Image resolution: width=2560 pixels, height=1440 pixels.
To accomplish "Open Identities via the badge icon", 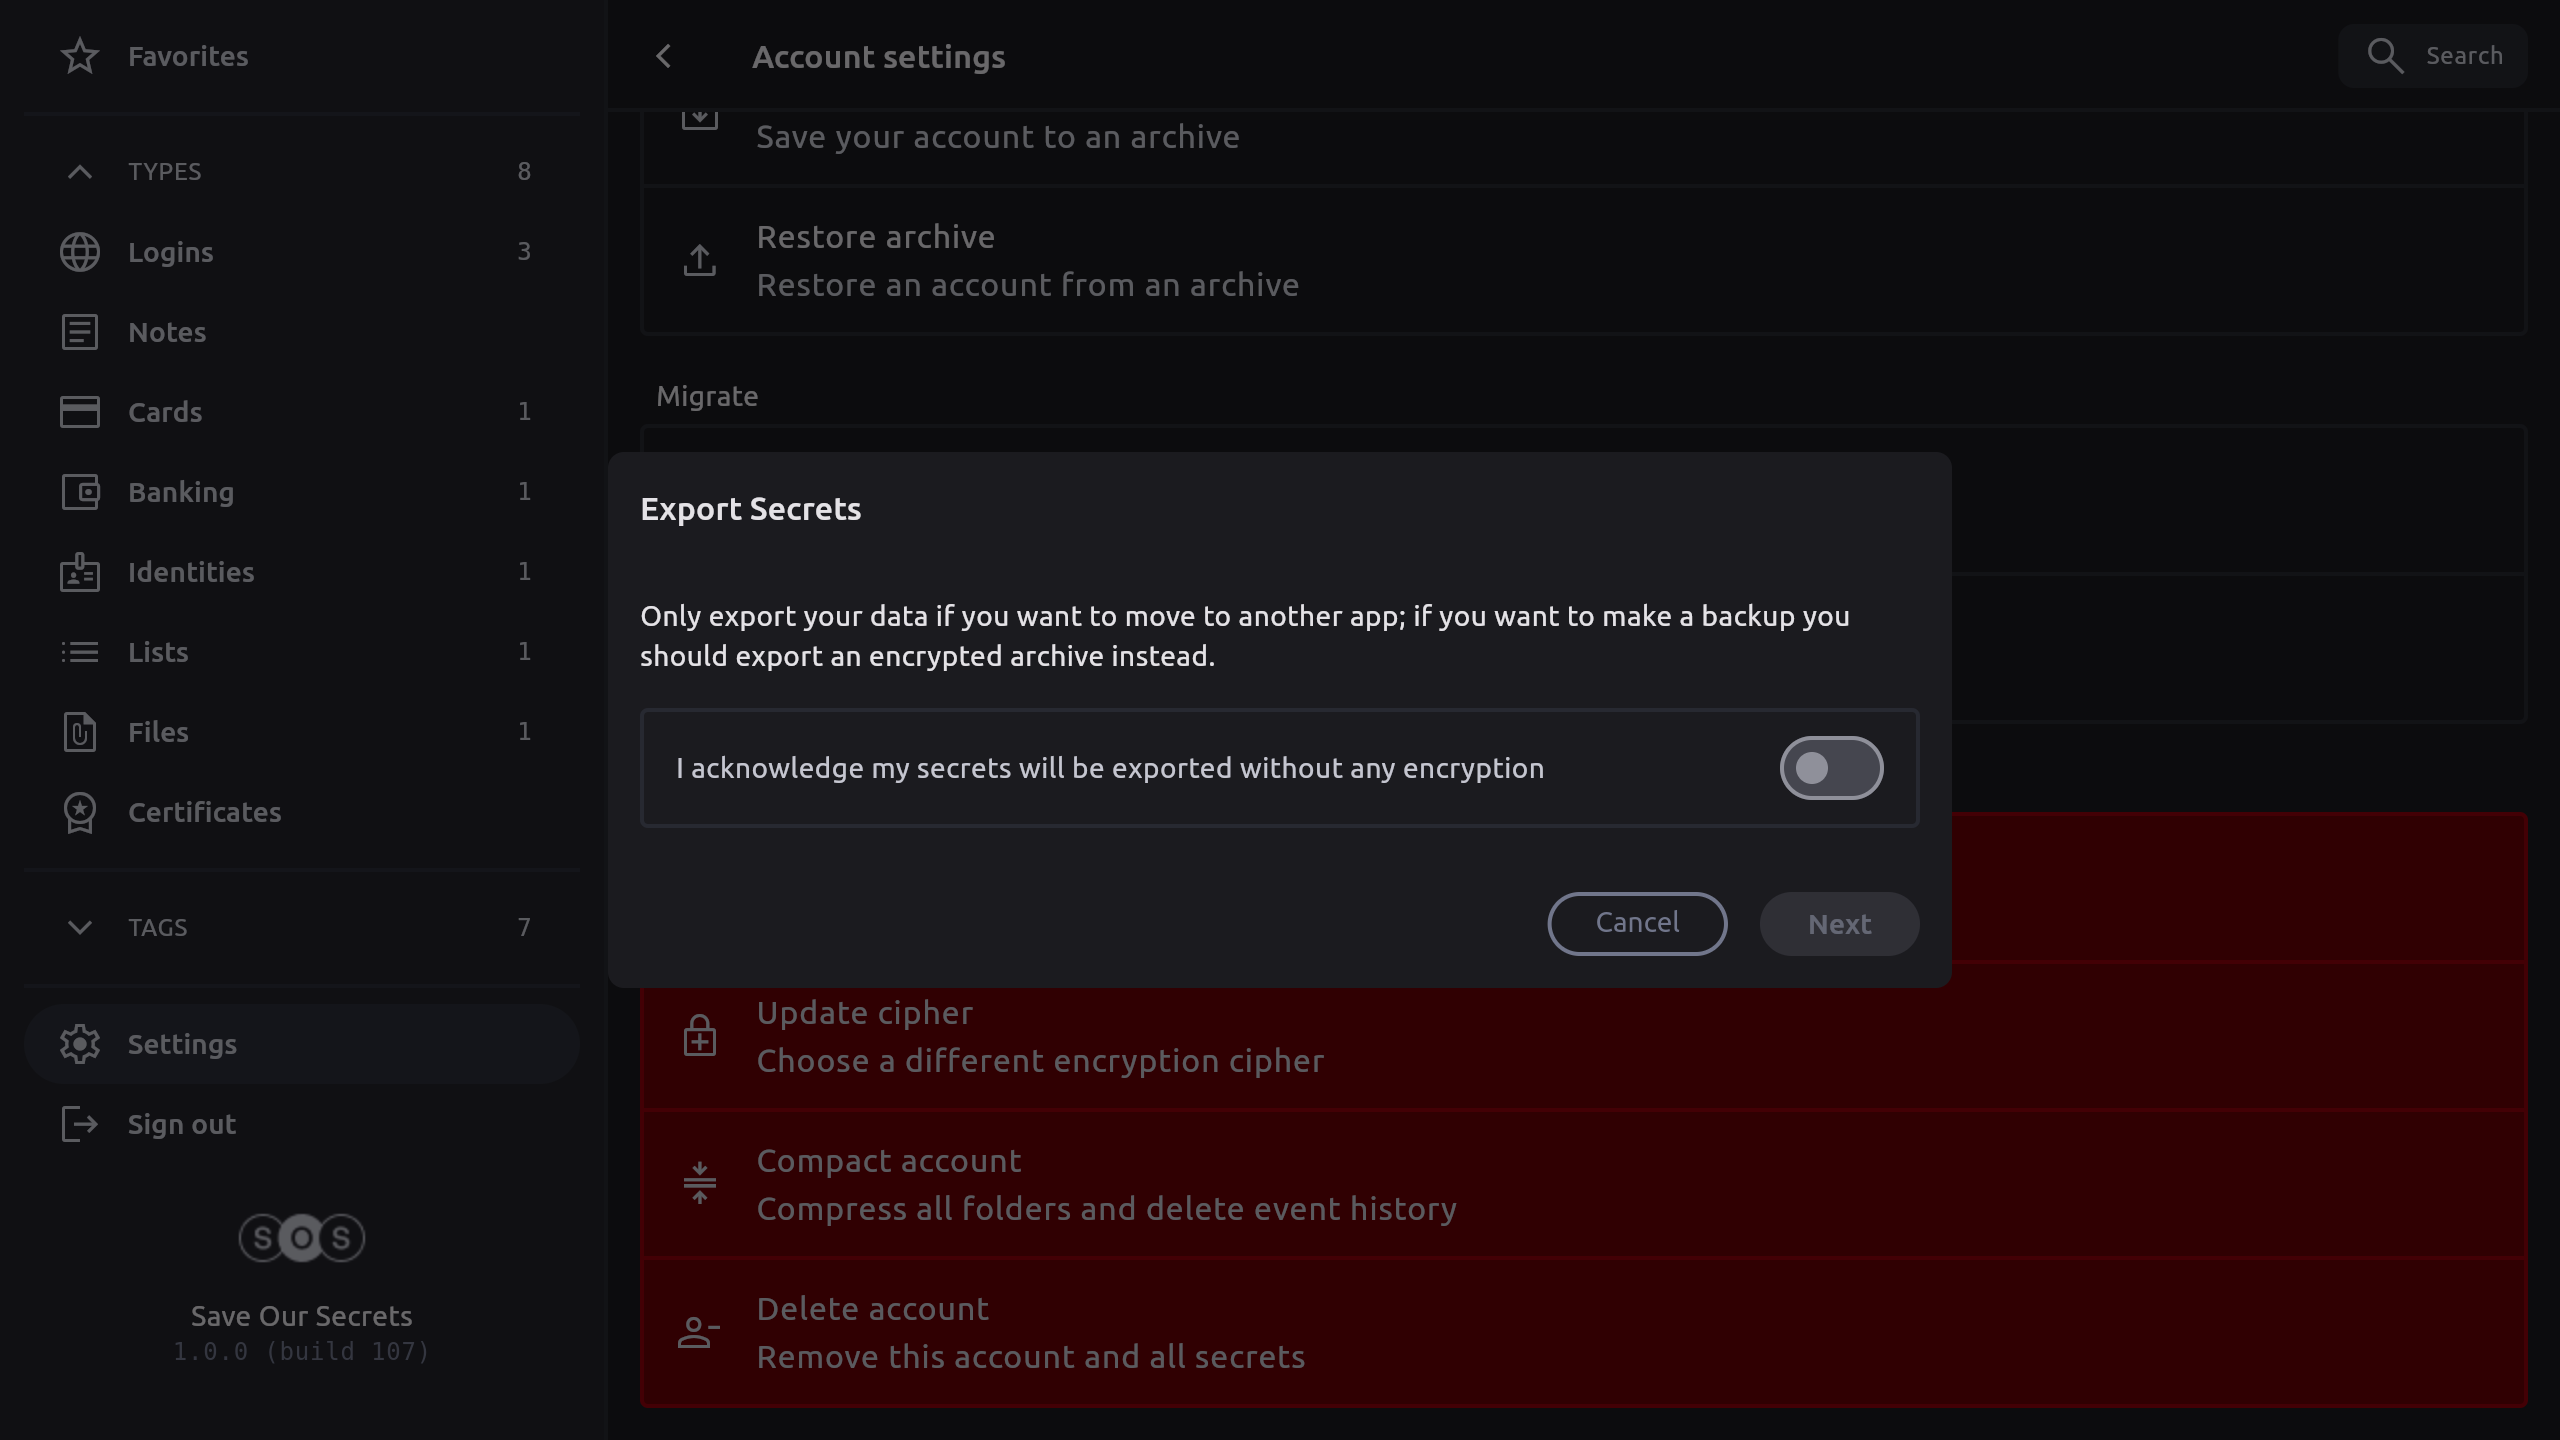I will 80,572.
